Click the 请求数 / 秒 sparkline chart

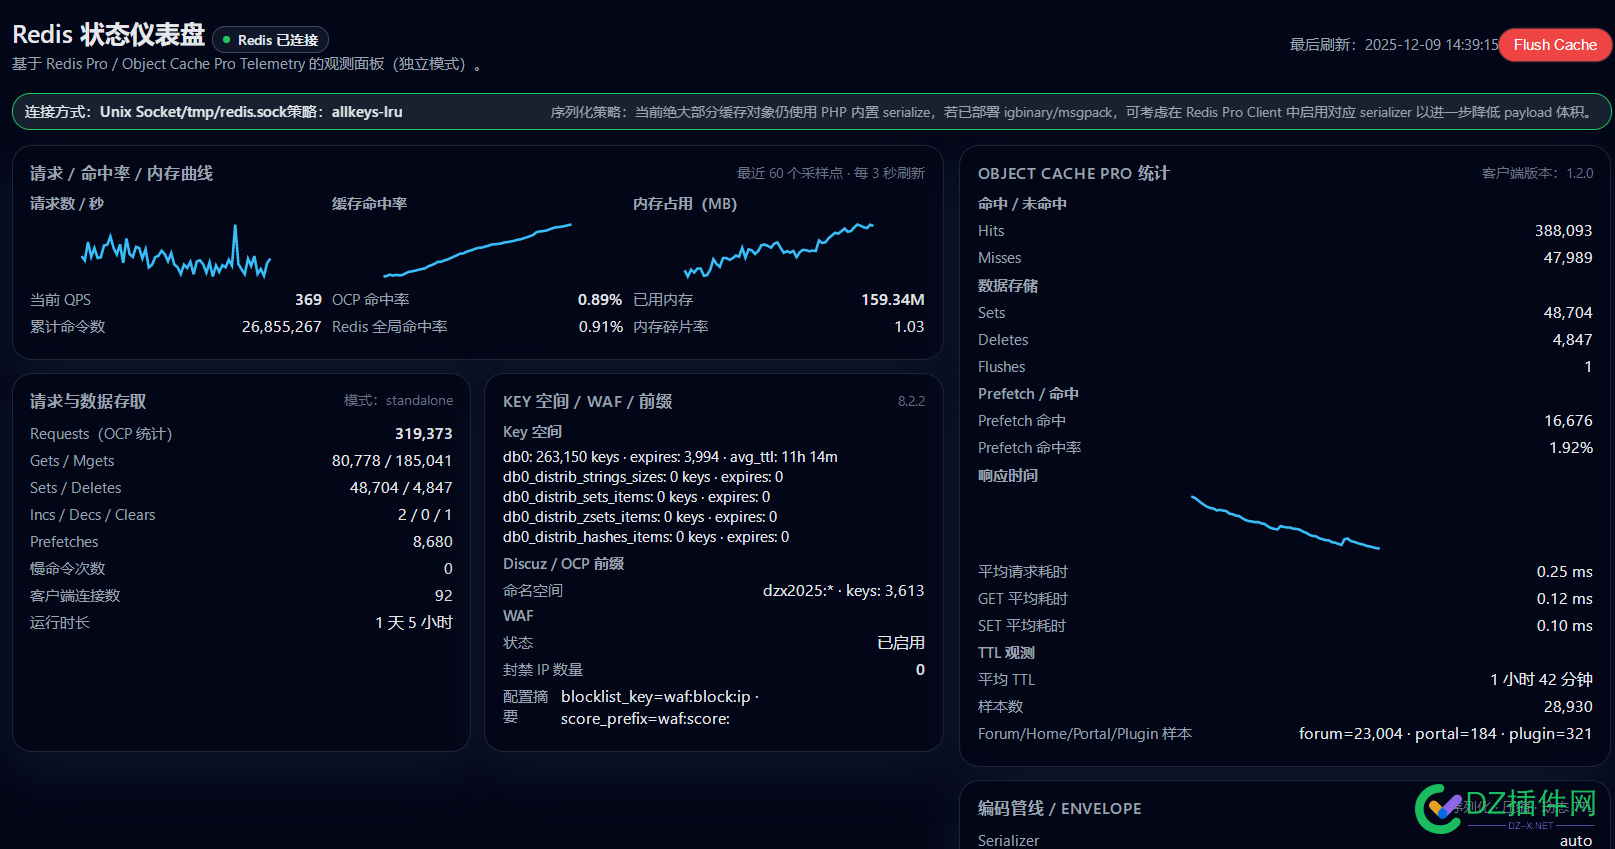(x=176, y=252)
